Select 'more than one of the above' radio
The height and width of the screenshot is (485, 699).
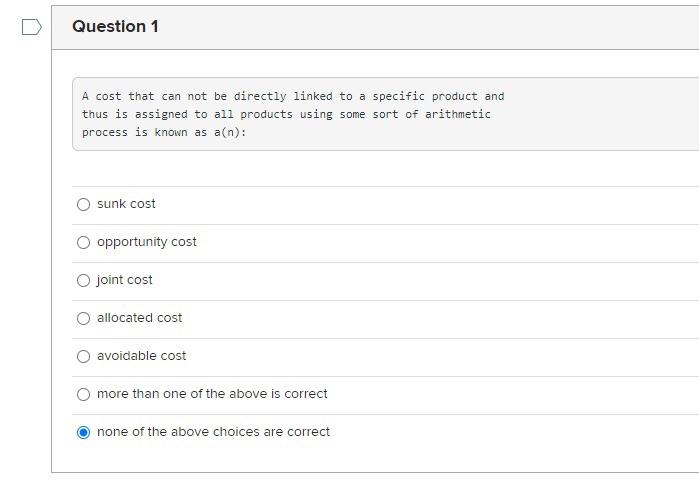83,394
